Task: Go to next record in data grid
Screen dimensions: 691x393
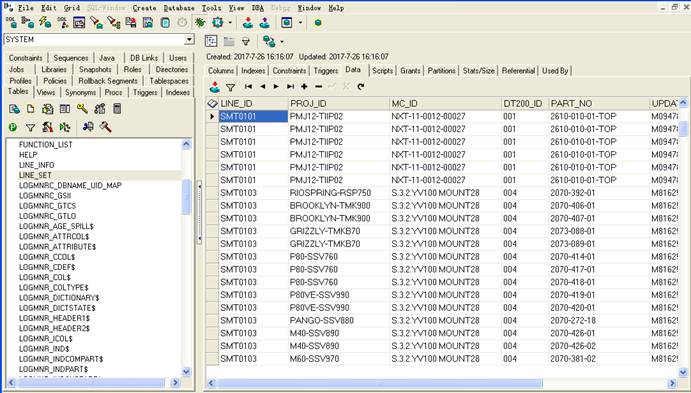Action: pos(276,87)
